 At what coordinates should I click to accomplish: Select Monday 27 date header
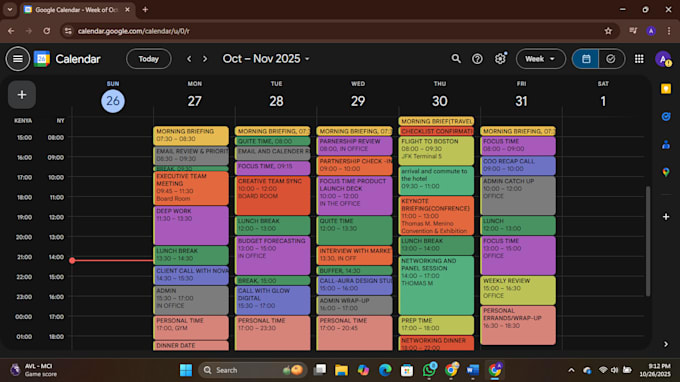(x=194, y=101)
